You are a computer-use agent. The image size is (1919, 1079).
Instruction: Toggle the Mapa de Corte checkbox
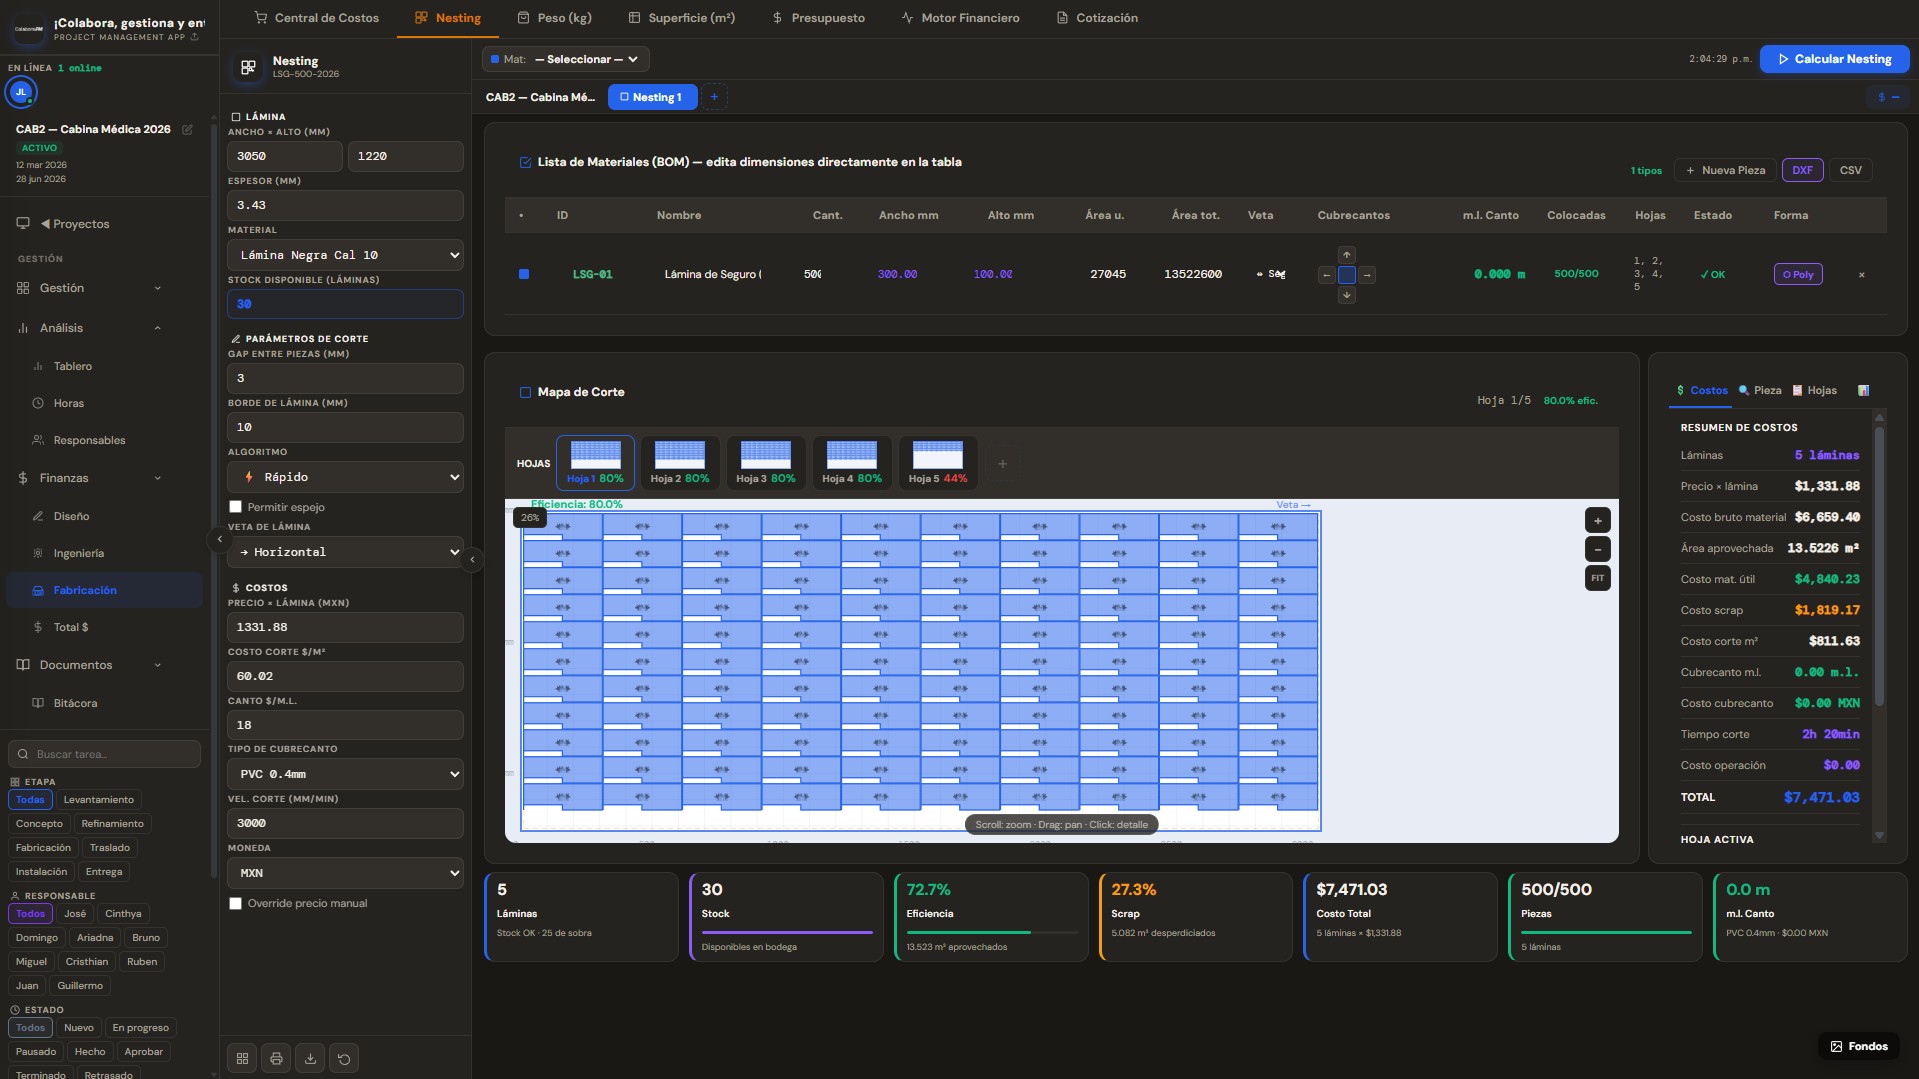pyautogui.click(x=525, y=392)
